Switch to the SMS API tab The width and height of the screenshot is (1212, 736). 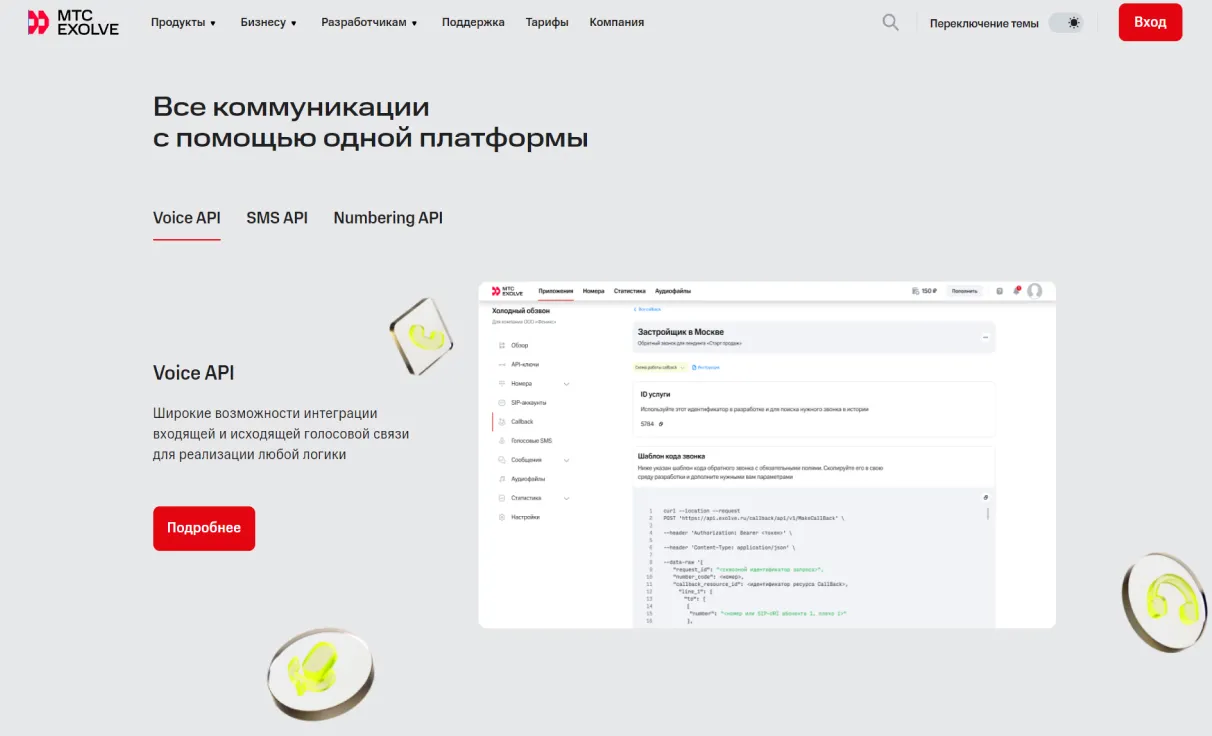click(x=277, y=218)
